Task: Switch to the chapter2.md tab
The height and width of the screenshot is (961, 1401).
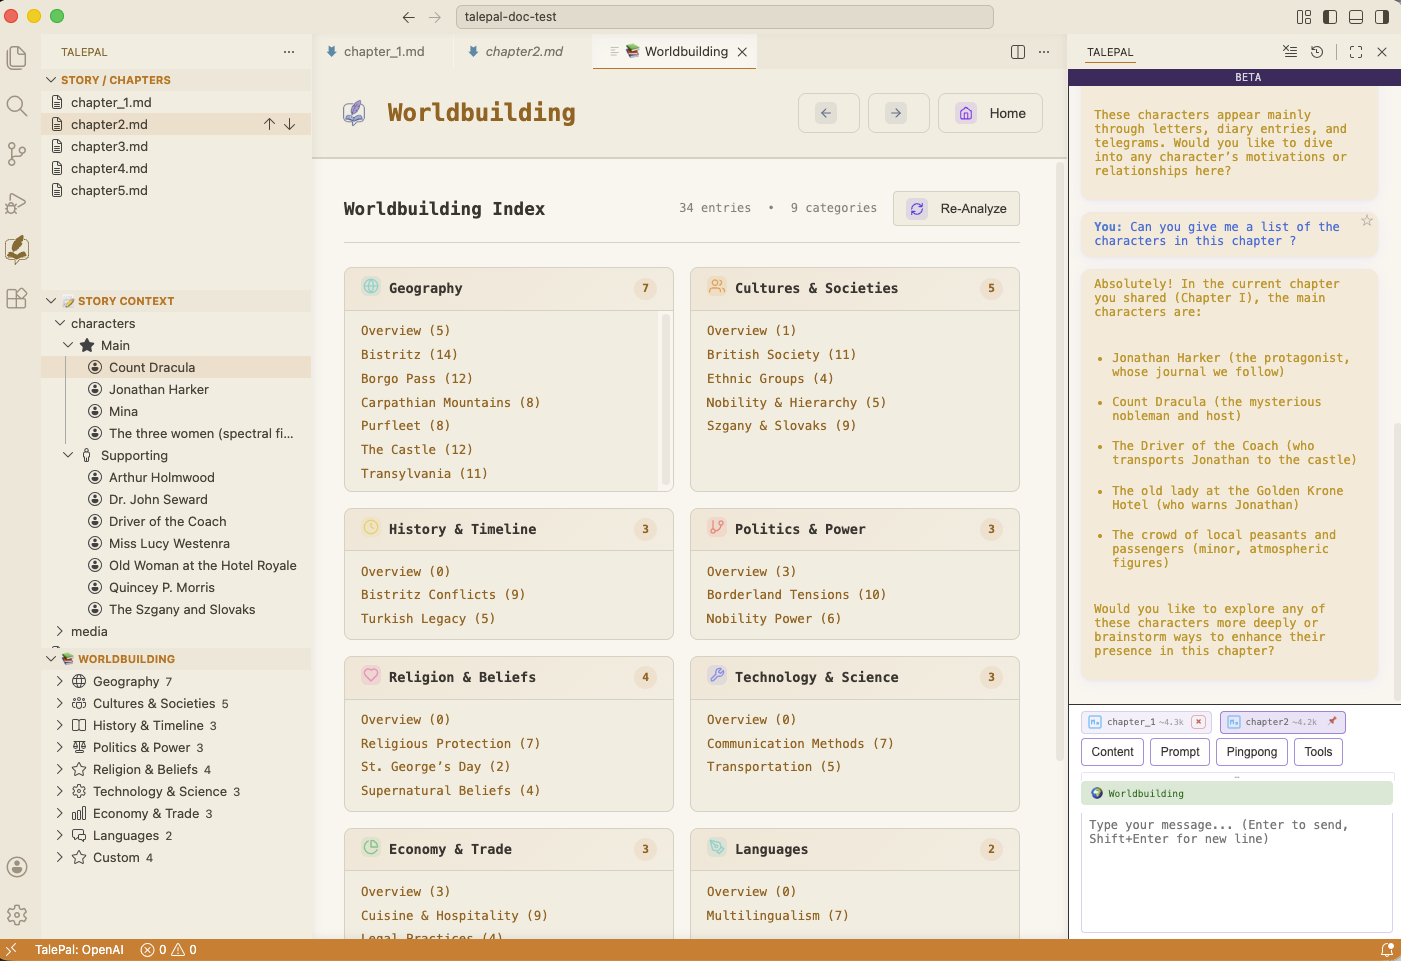Action: pos(523,52)
